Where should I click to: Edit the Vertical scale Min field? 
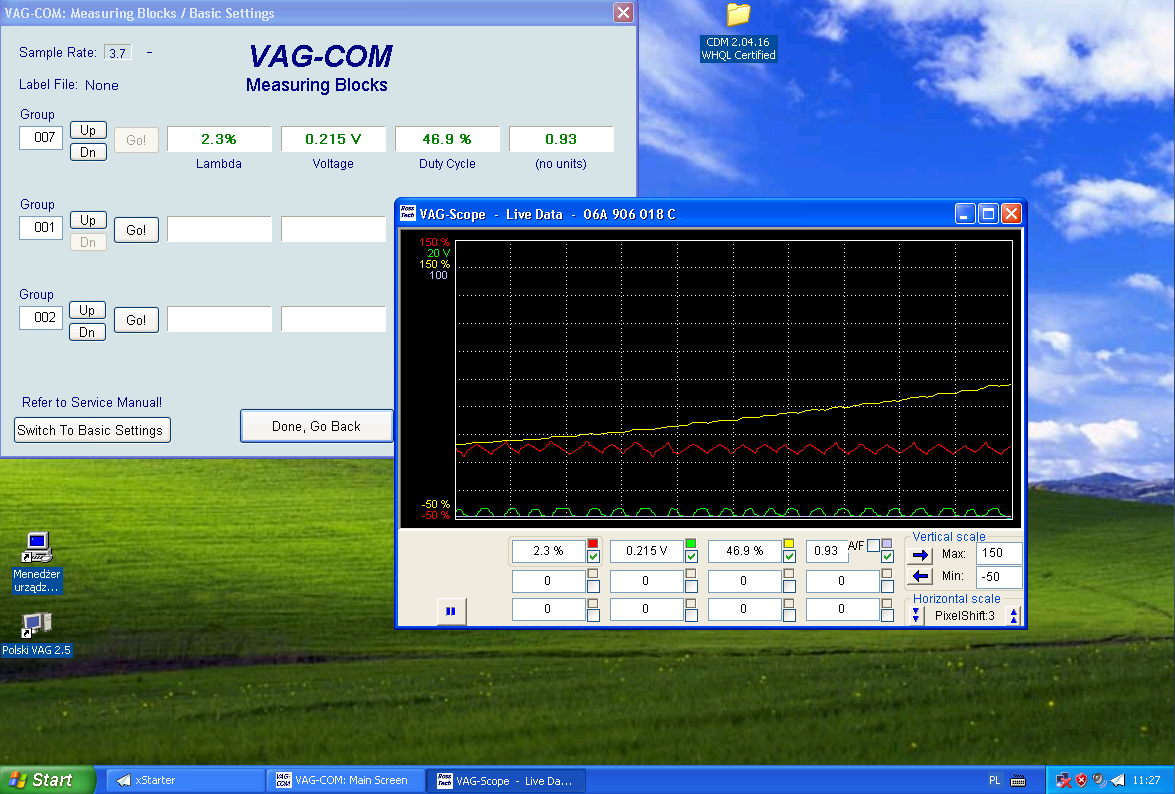999,577
